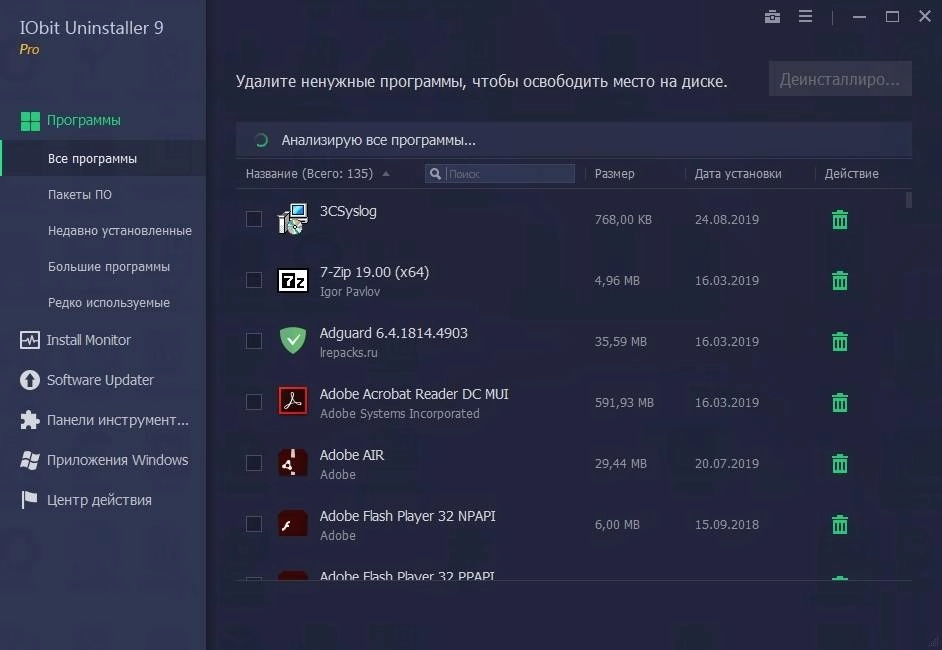Image resolution: width=942 pixels, height=650 pixels.
Task: Tick the Adobe AIR checkbox
Action: coord(254,463)
